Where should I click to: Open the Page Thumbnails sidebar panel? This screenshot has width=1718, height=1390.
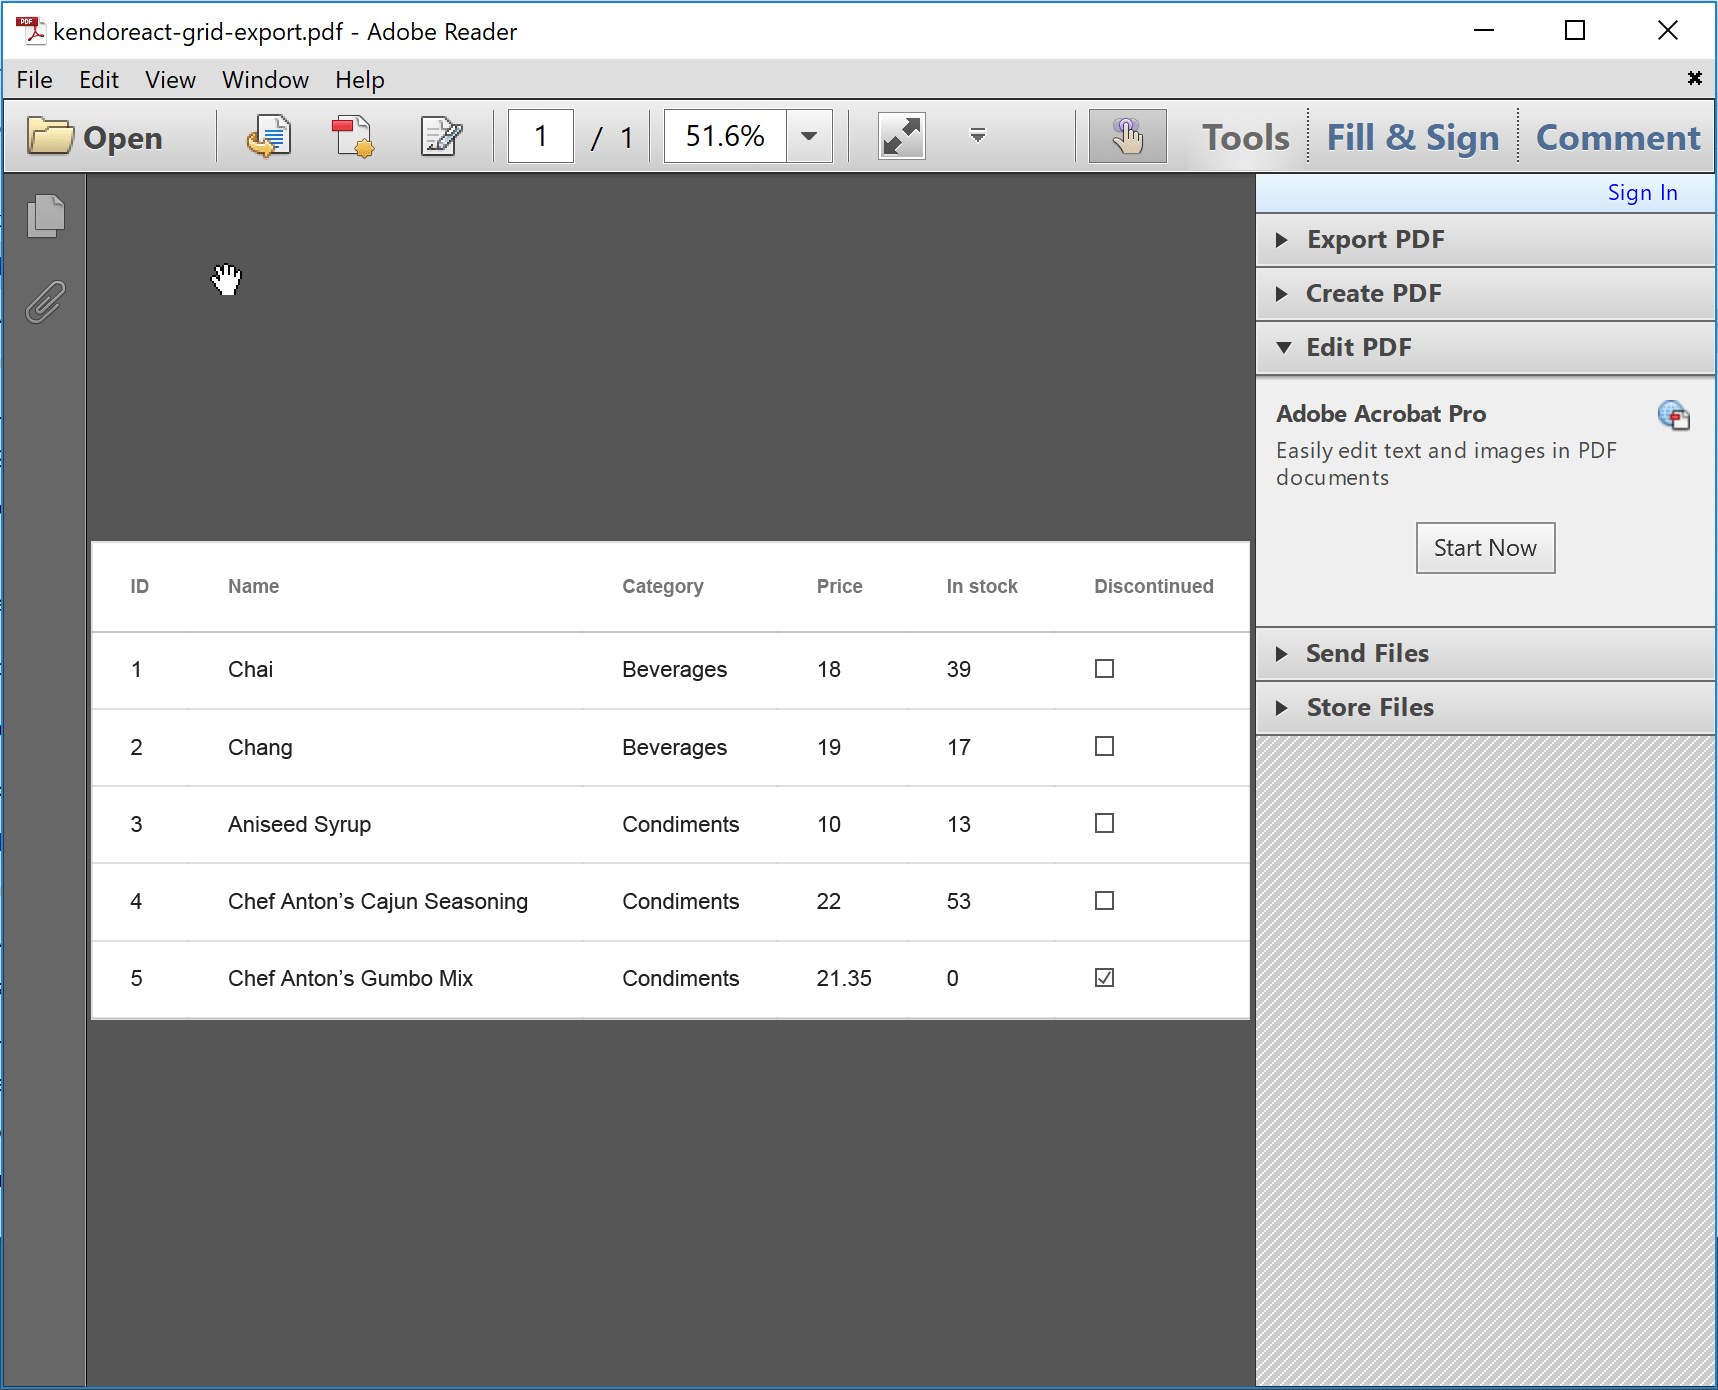click(x=44, y=215)
